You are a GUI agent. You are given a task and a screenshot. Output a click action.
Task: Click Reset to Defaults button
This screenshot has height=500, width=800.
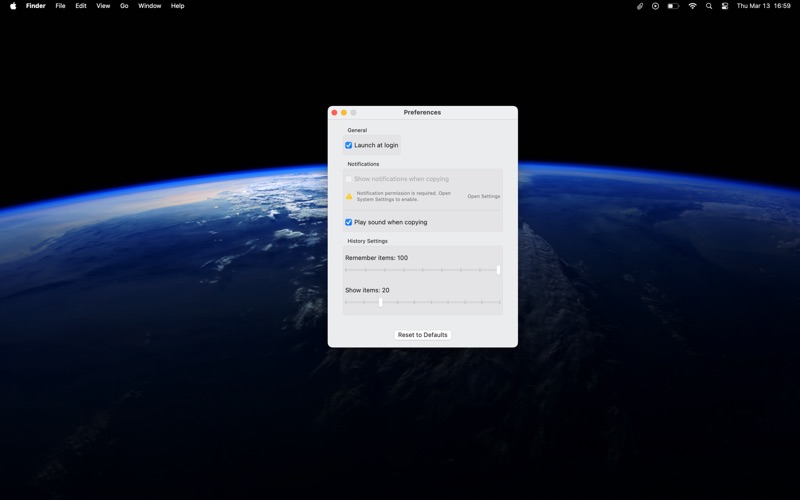click(x=422, y=335)
